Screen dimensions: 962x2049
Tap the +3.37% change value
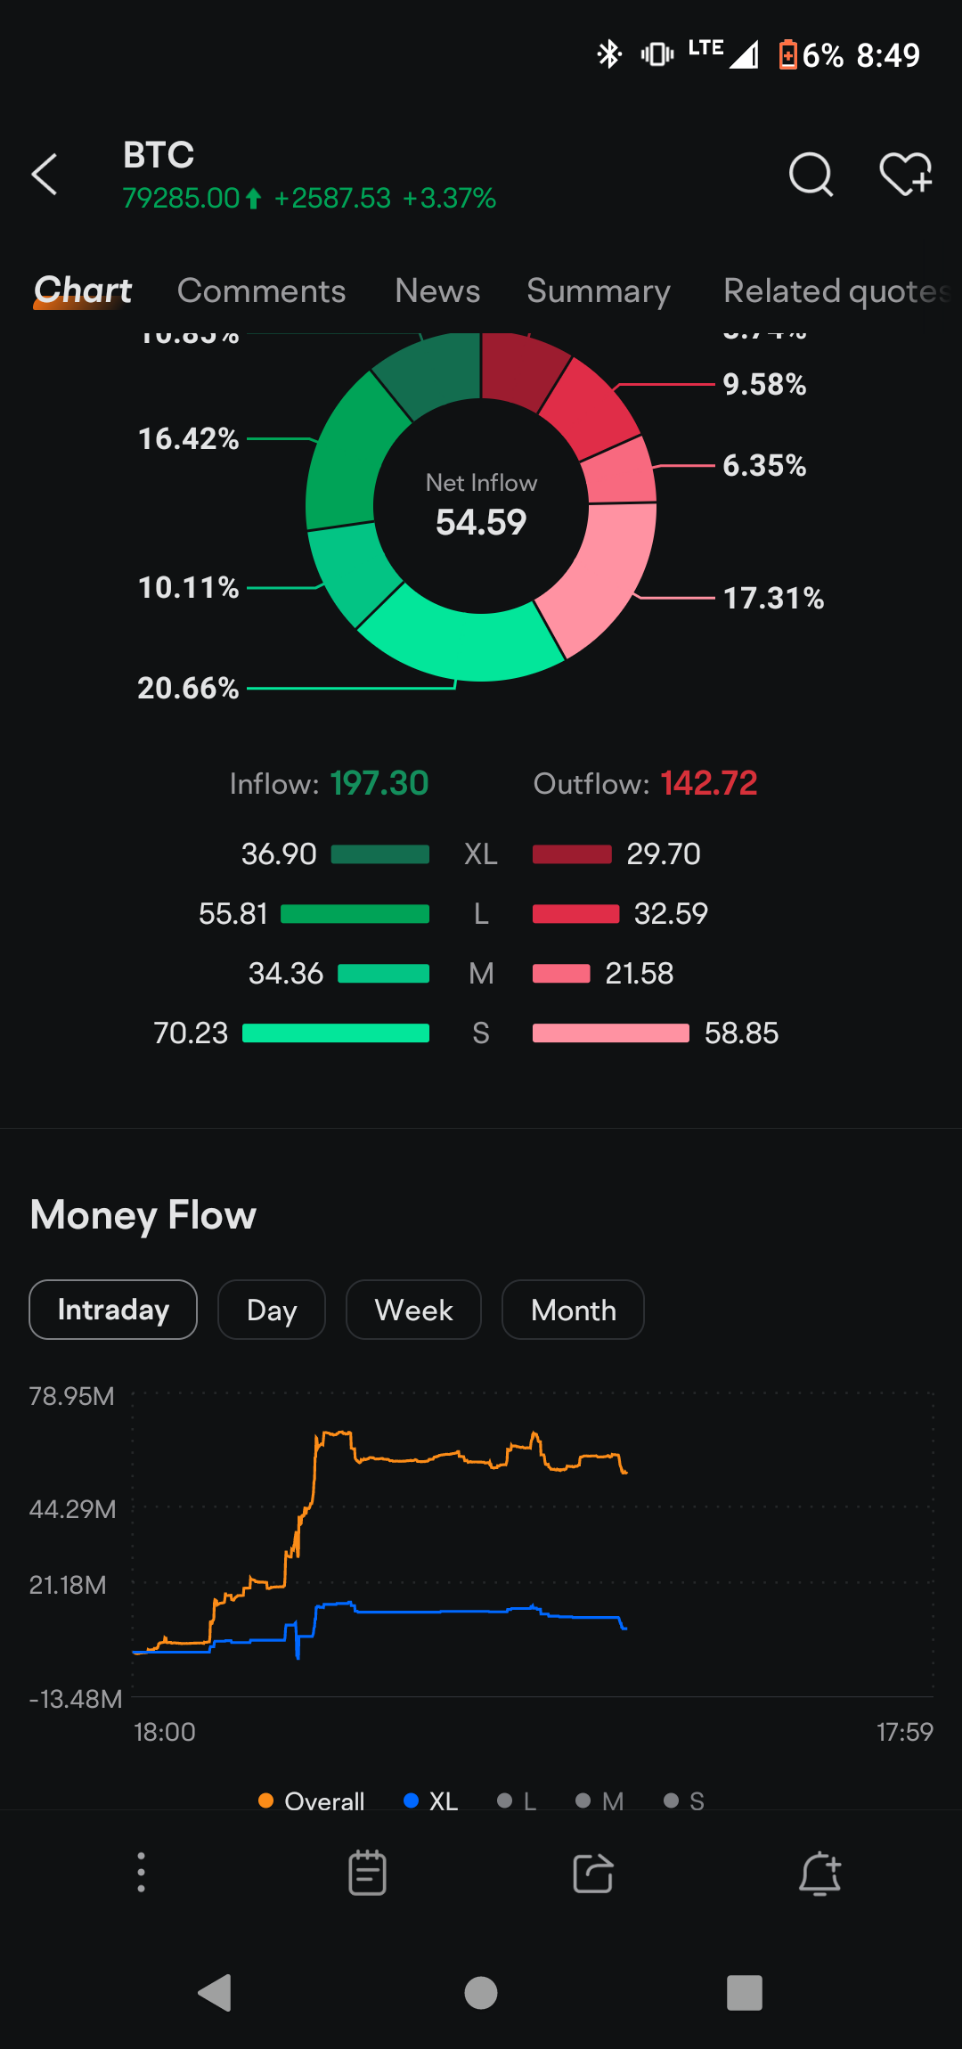(449, 198)
